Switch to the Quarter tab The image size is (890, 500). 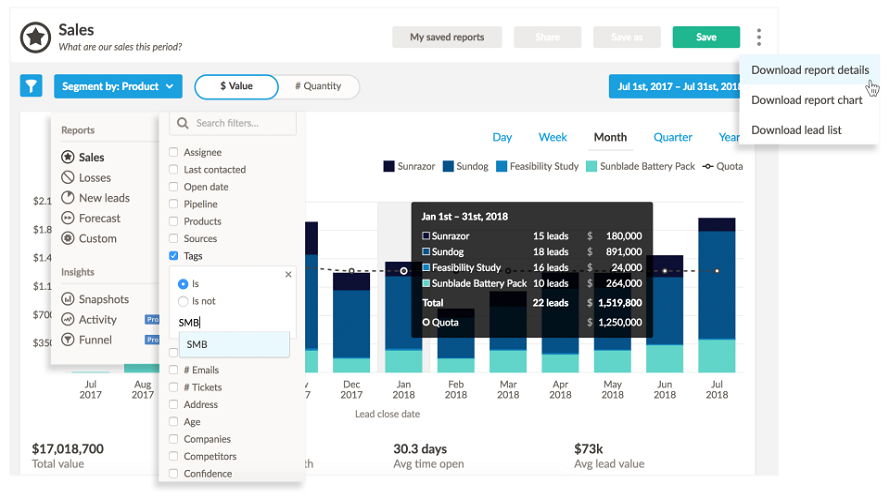coord(673,137)
